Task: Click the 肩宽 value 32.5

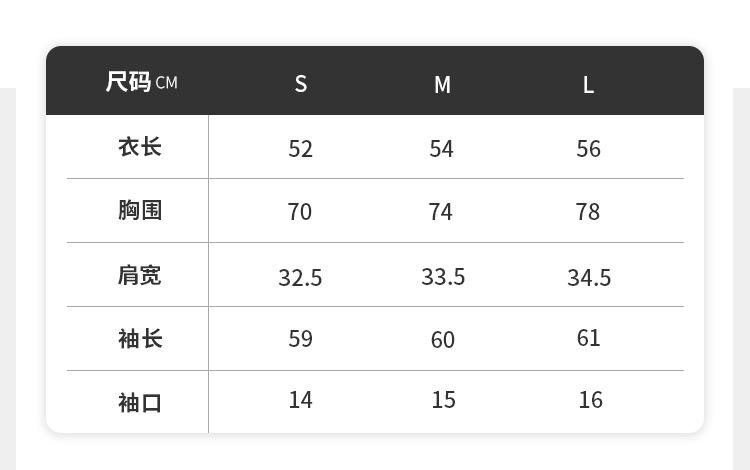Action: (300, 278)
